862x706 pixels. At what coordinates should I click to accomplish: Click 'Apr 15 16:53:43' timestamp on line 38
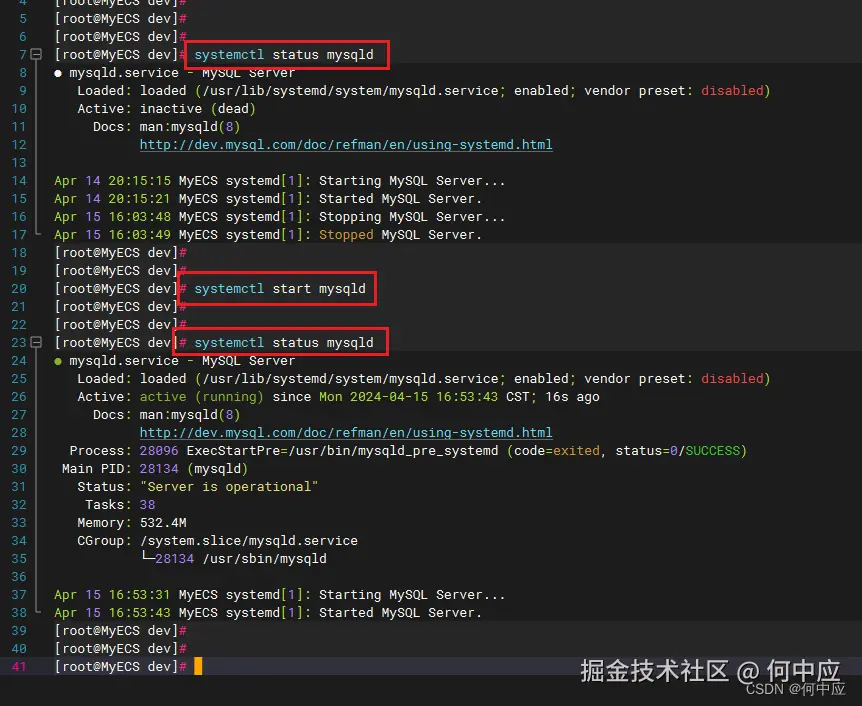(x=112, y=613)
